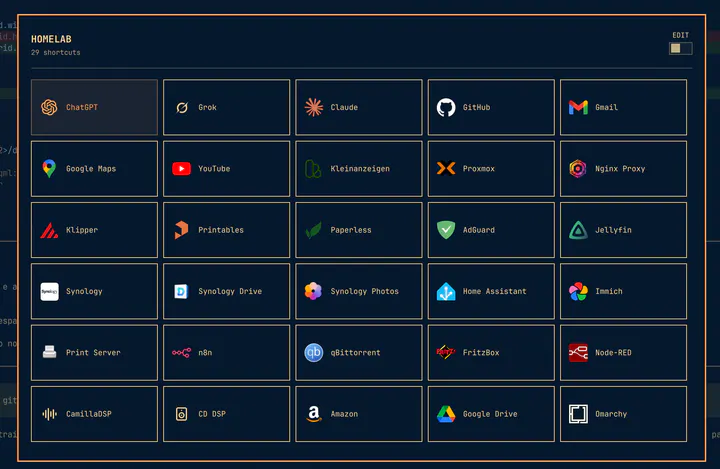720x469 pixels.
Task: Launch the Printables shortcut label
Action: click(x=221, y=230)
